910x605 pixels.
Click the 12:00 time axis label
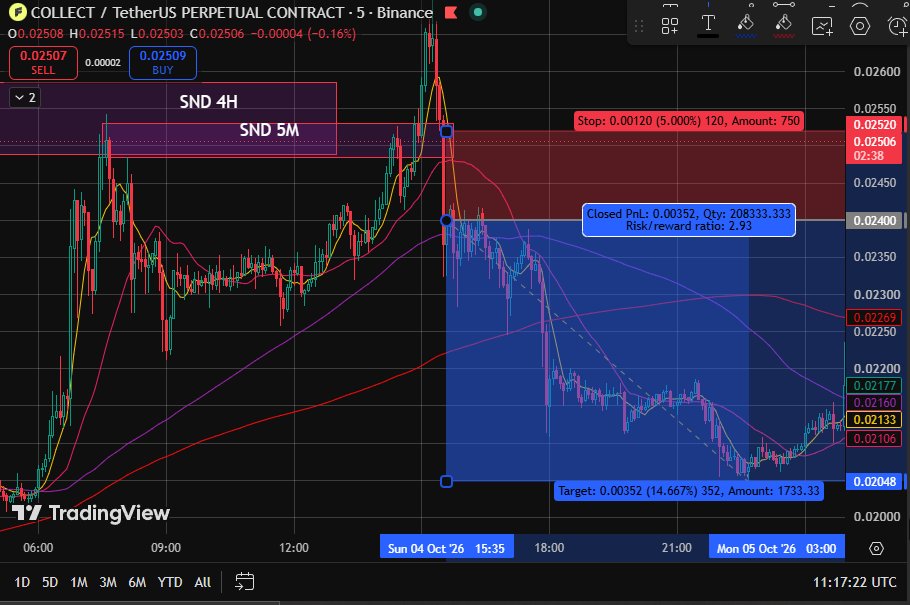tap(294, 548)
